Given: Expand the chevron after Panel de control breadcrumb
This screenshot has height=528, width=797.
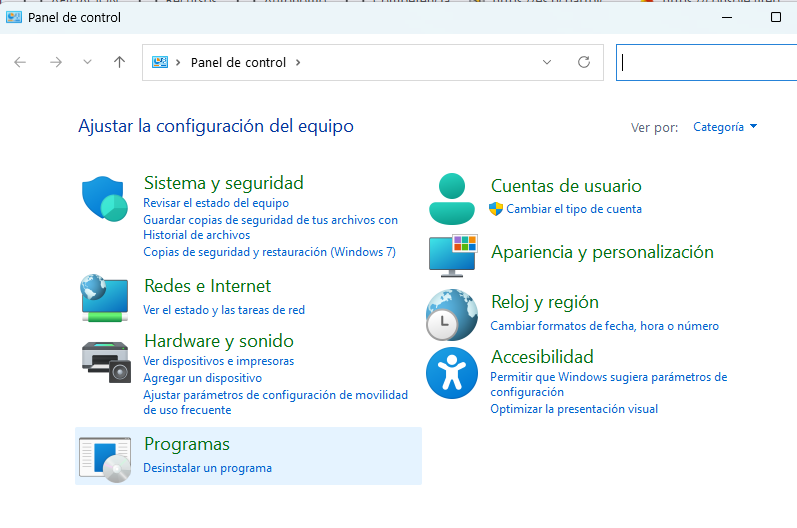Looking at the screenshot, I should click(298, 63).
